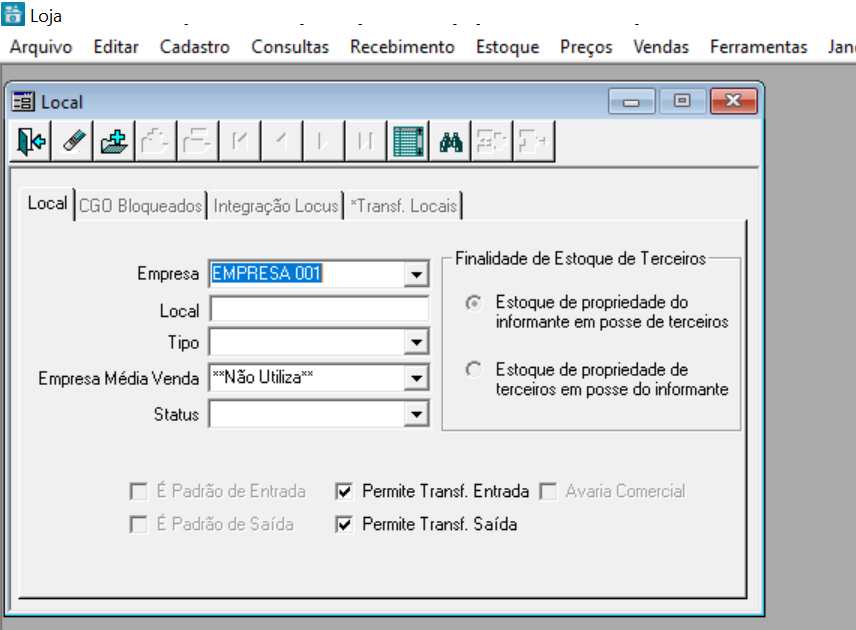Open the Vendas menu
The height and width of the screenshot is (630, 856).
[661, 47]
